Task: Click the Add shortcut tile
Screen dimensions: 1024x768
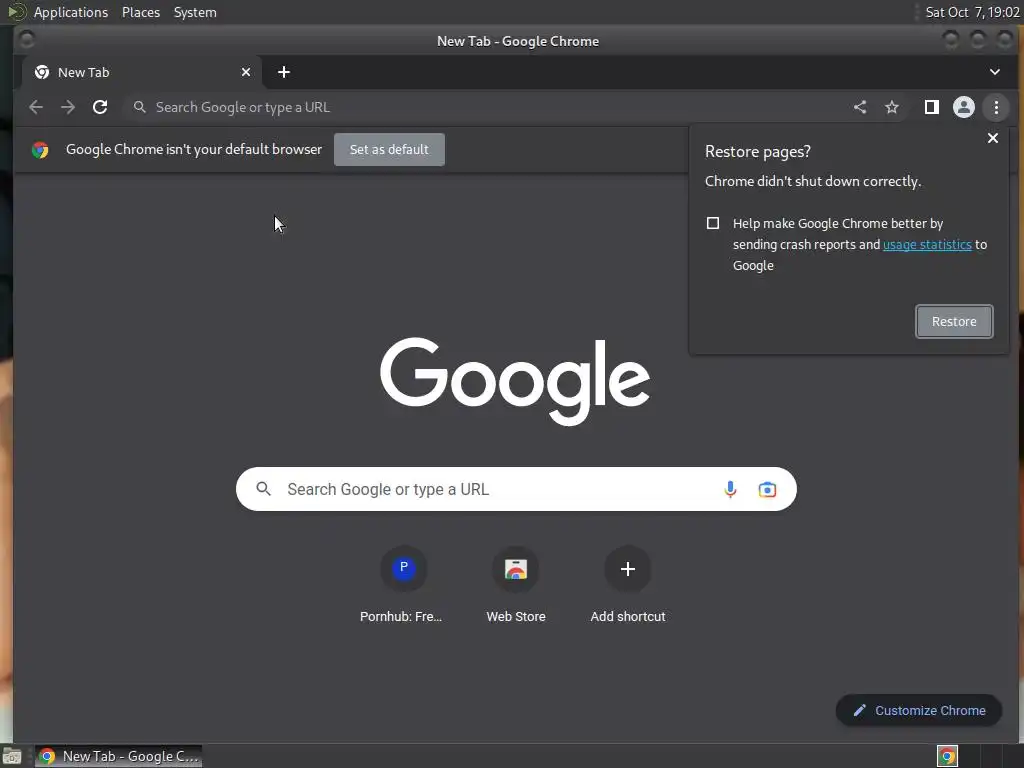Action: 628,584
